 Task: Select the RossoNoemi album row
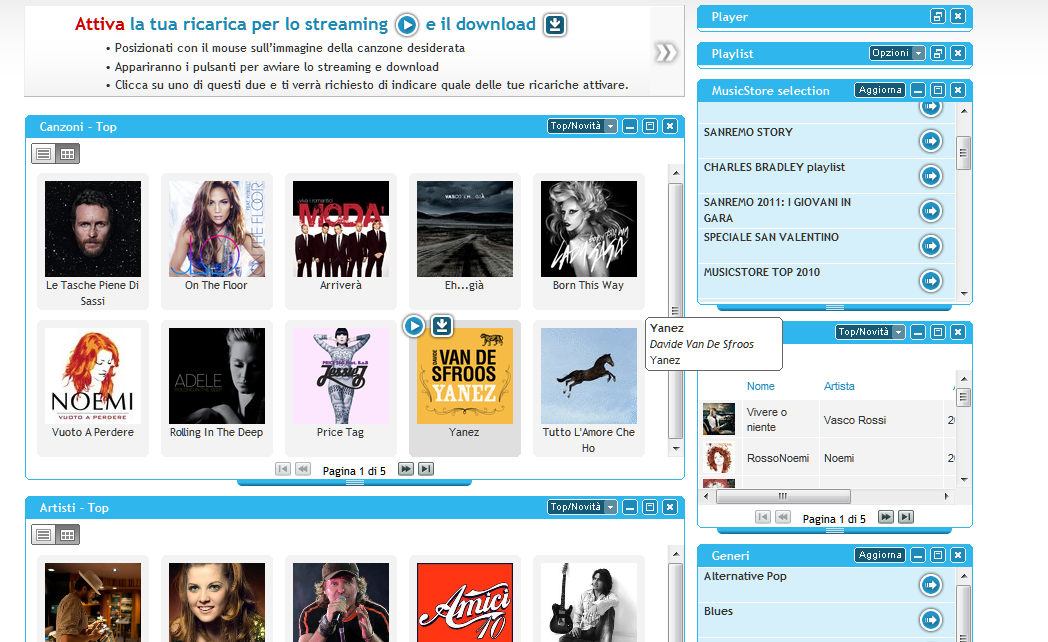tap(827, 458)
